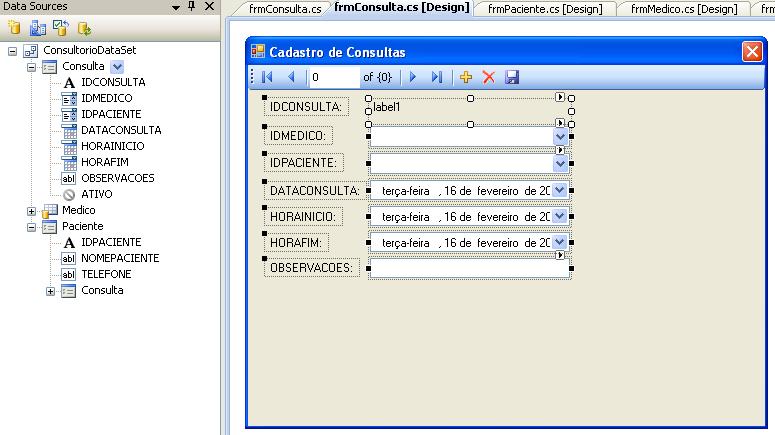Collapse the Paciente table node
This screenshot has width=775, height=435.
(31, 227)
